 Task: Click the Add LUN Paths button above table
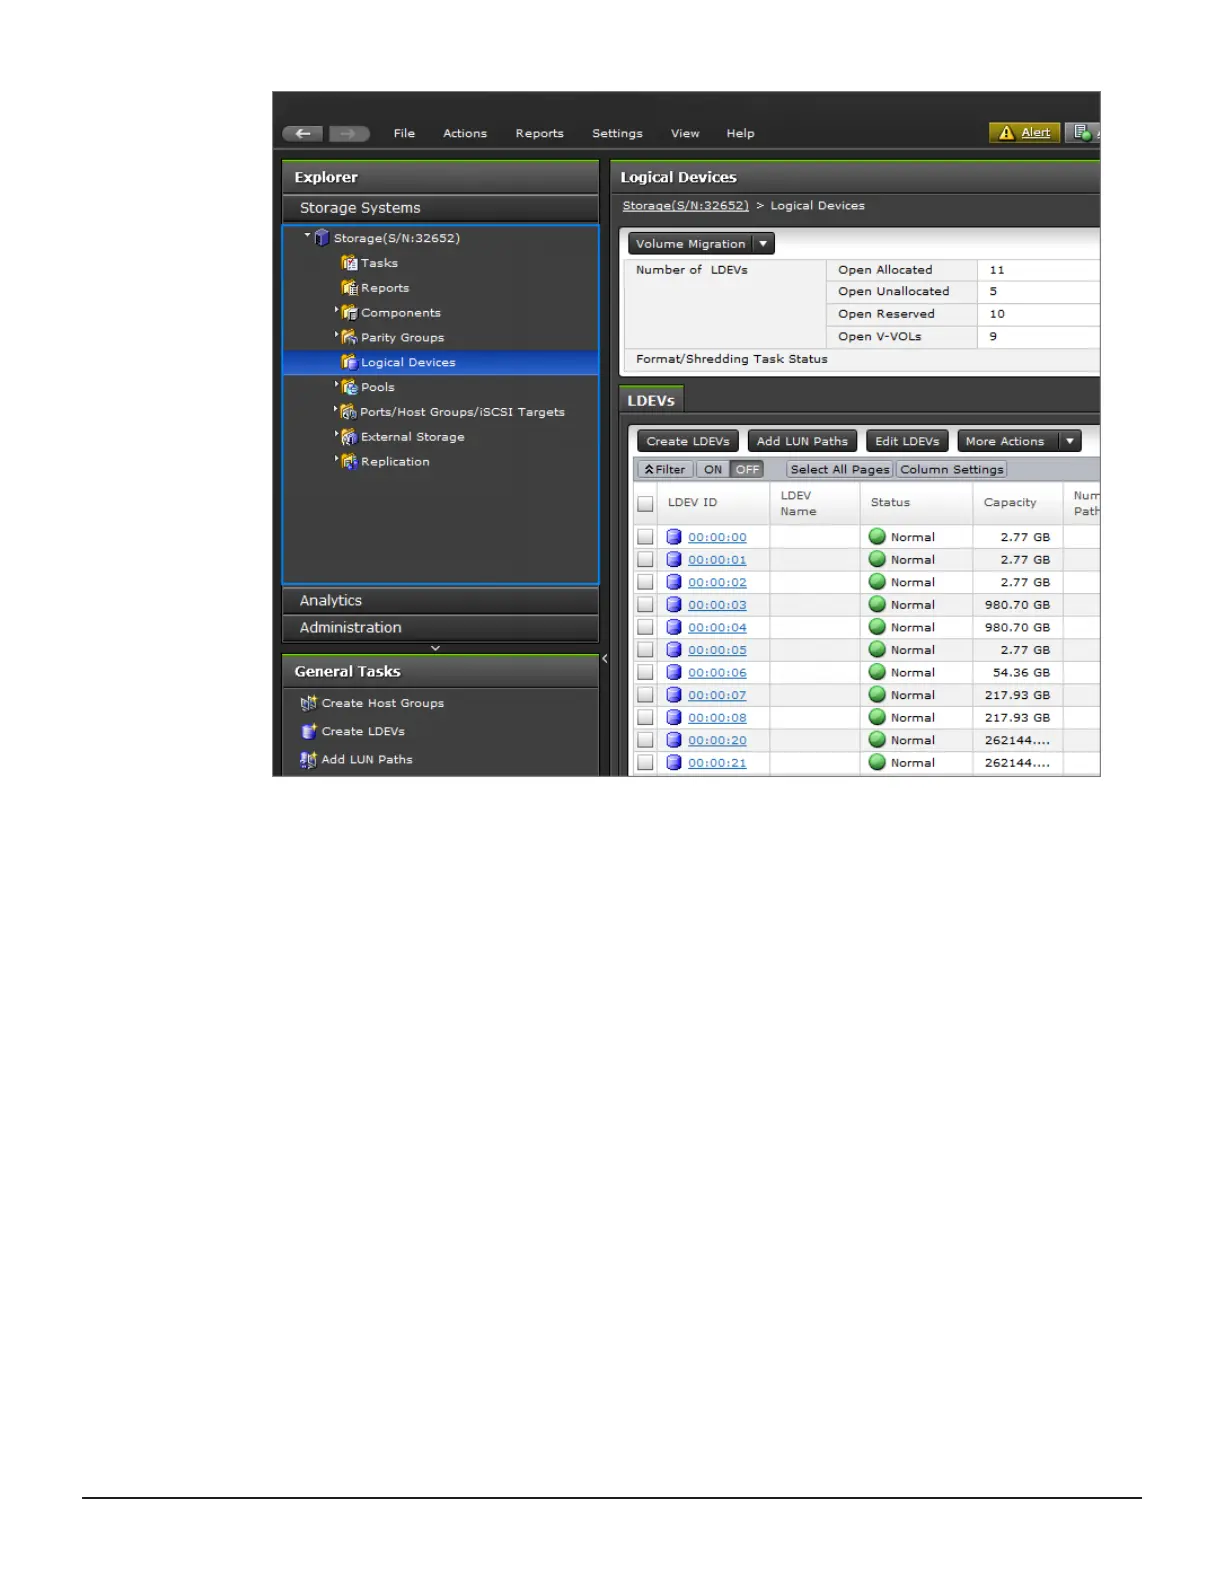coord(802,441)
